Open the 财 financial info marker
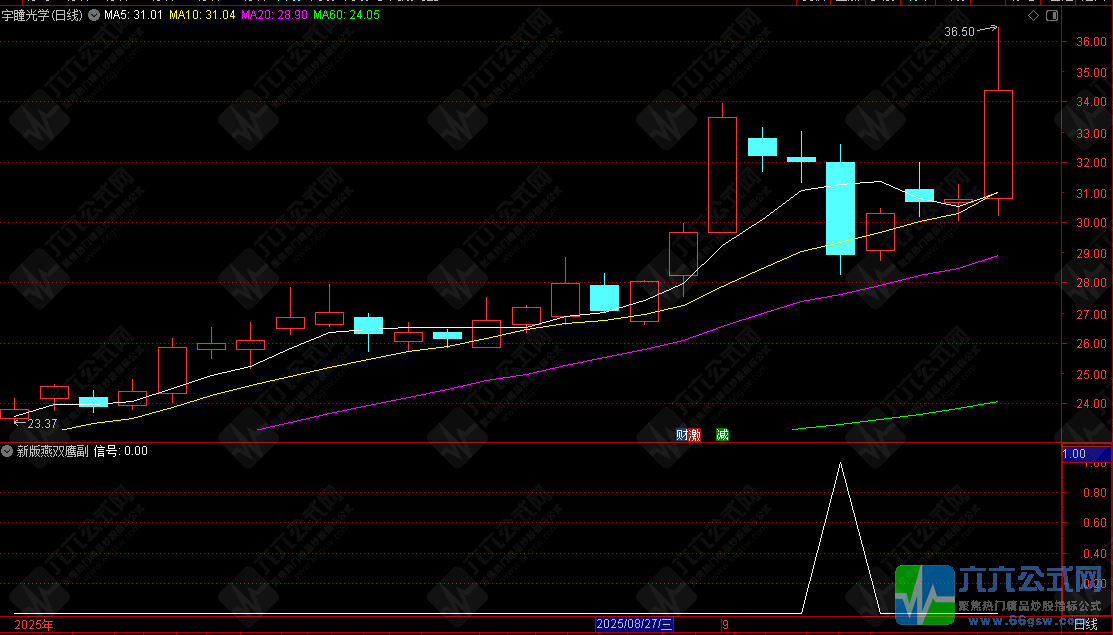The height and width of the screenshot is (635, 1113). [x=682, y=435]
